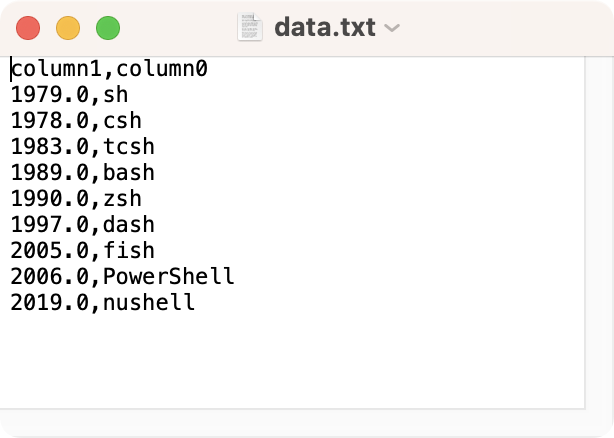614x438 pixels.
Task: Click the data.txt window title text
Action: pos(324,27)
